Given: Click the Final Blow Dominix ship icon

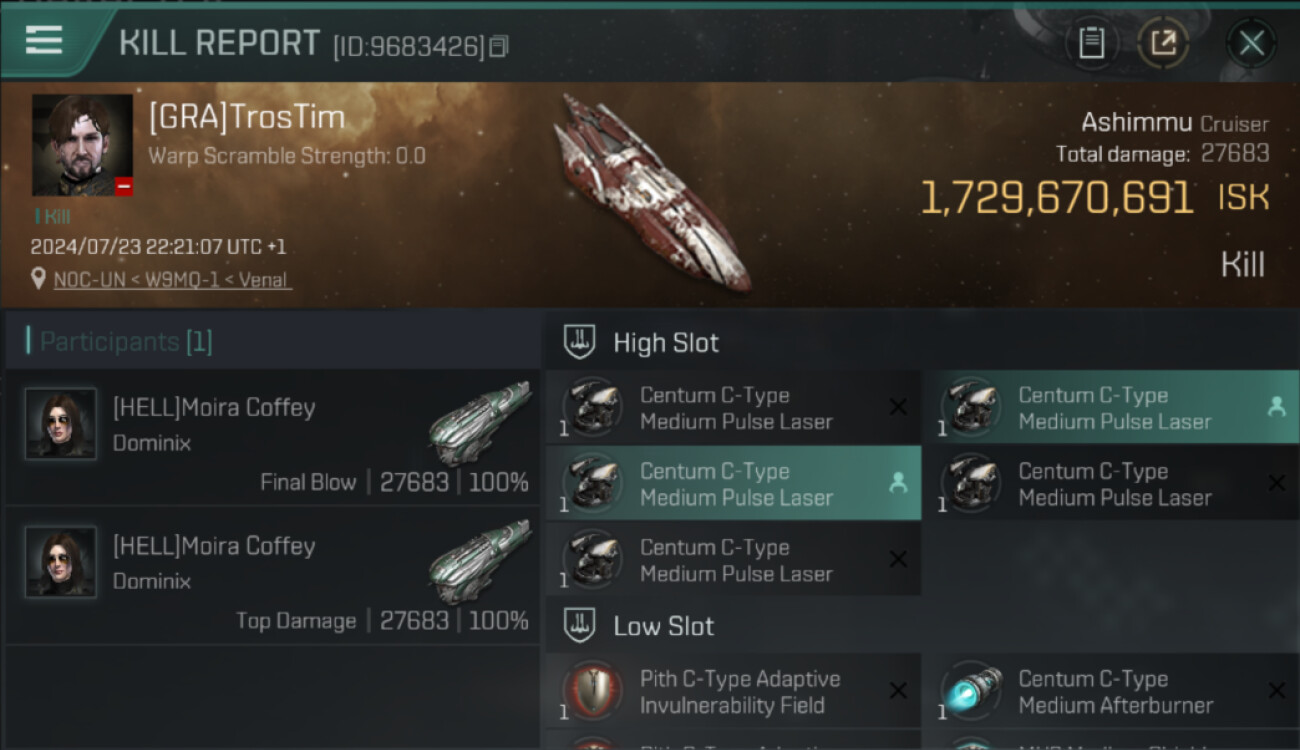Looking at the screenshot, I should 480,423.
